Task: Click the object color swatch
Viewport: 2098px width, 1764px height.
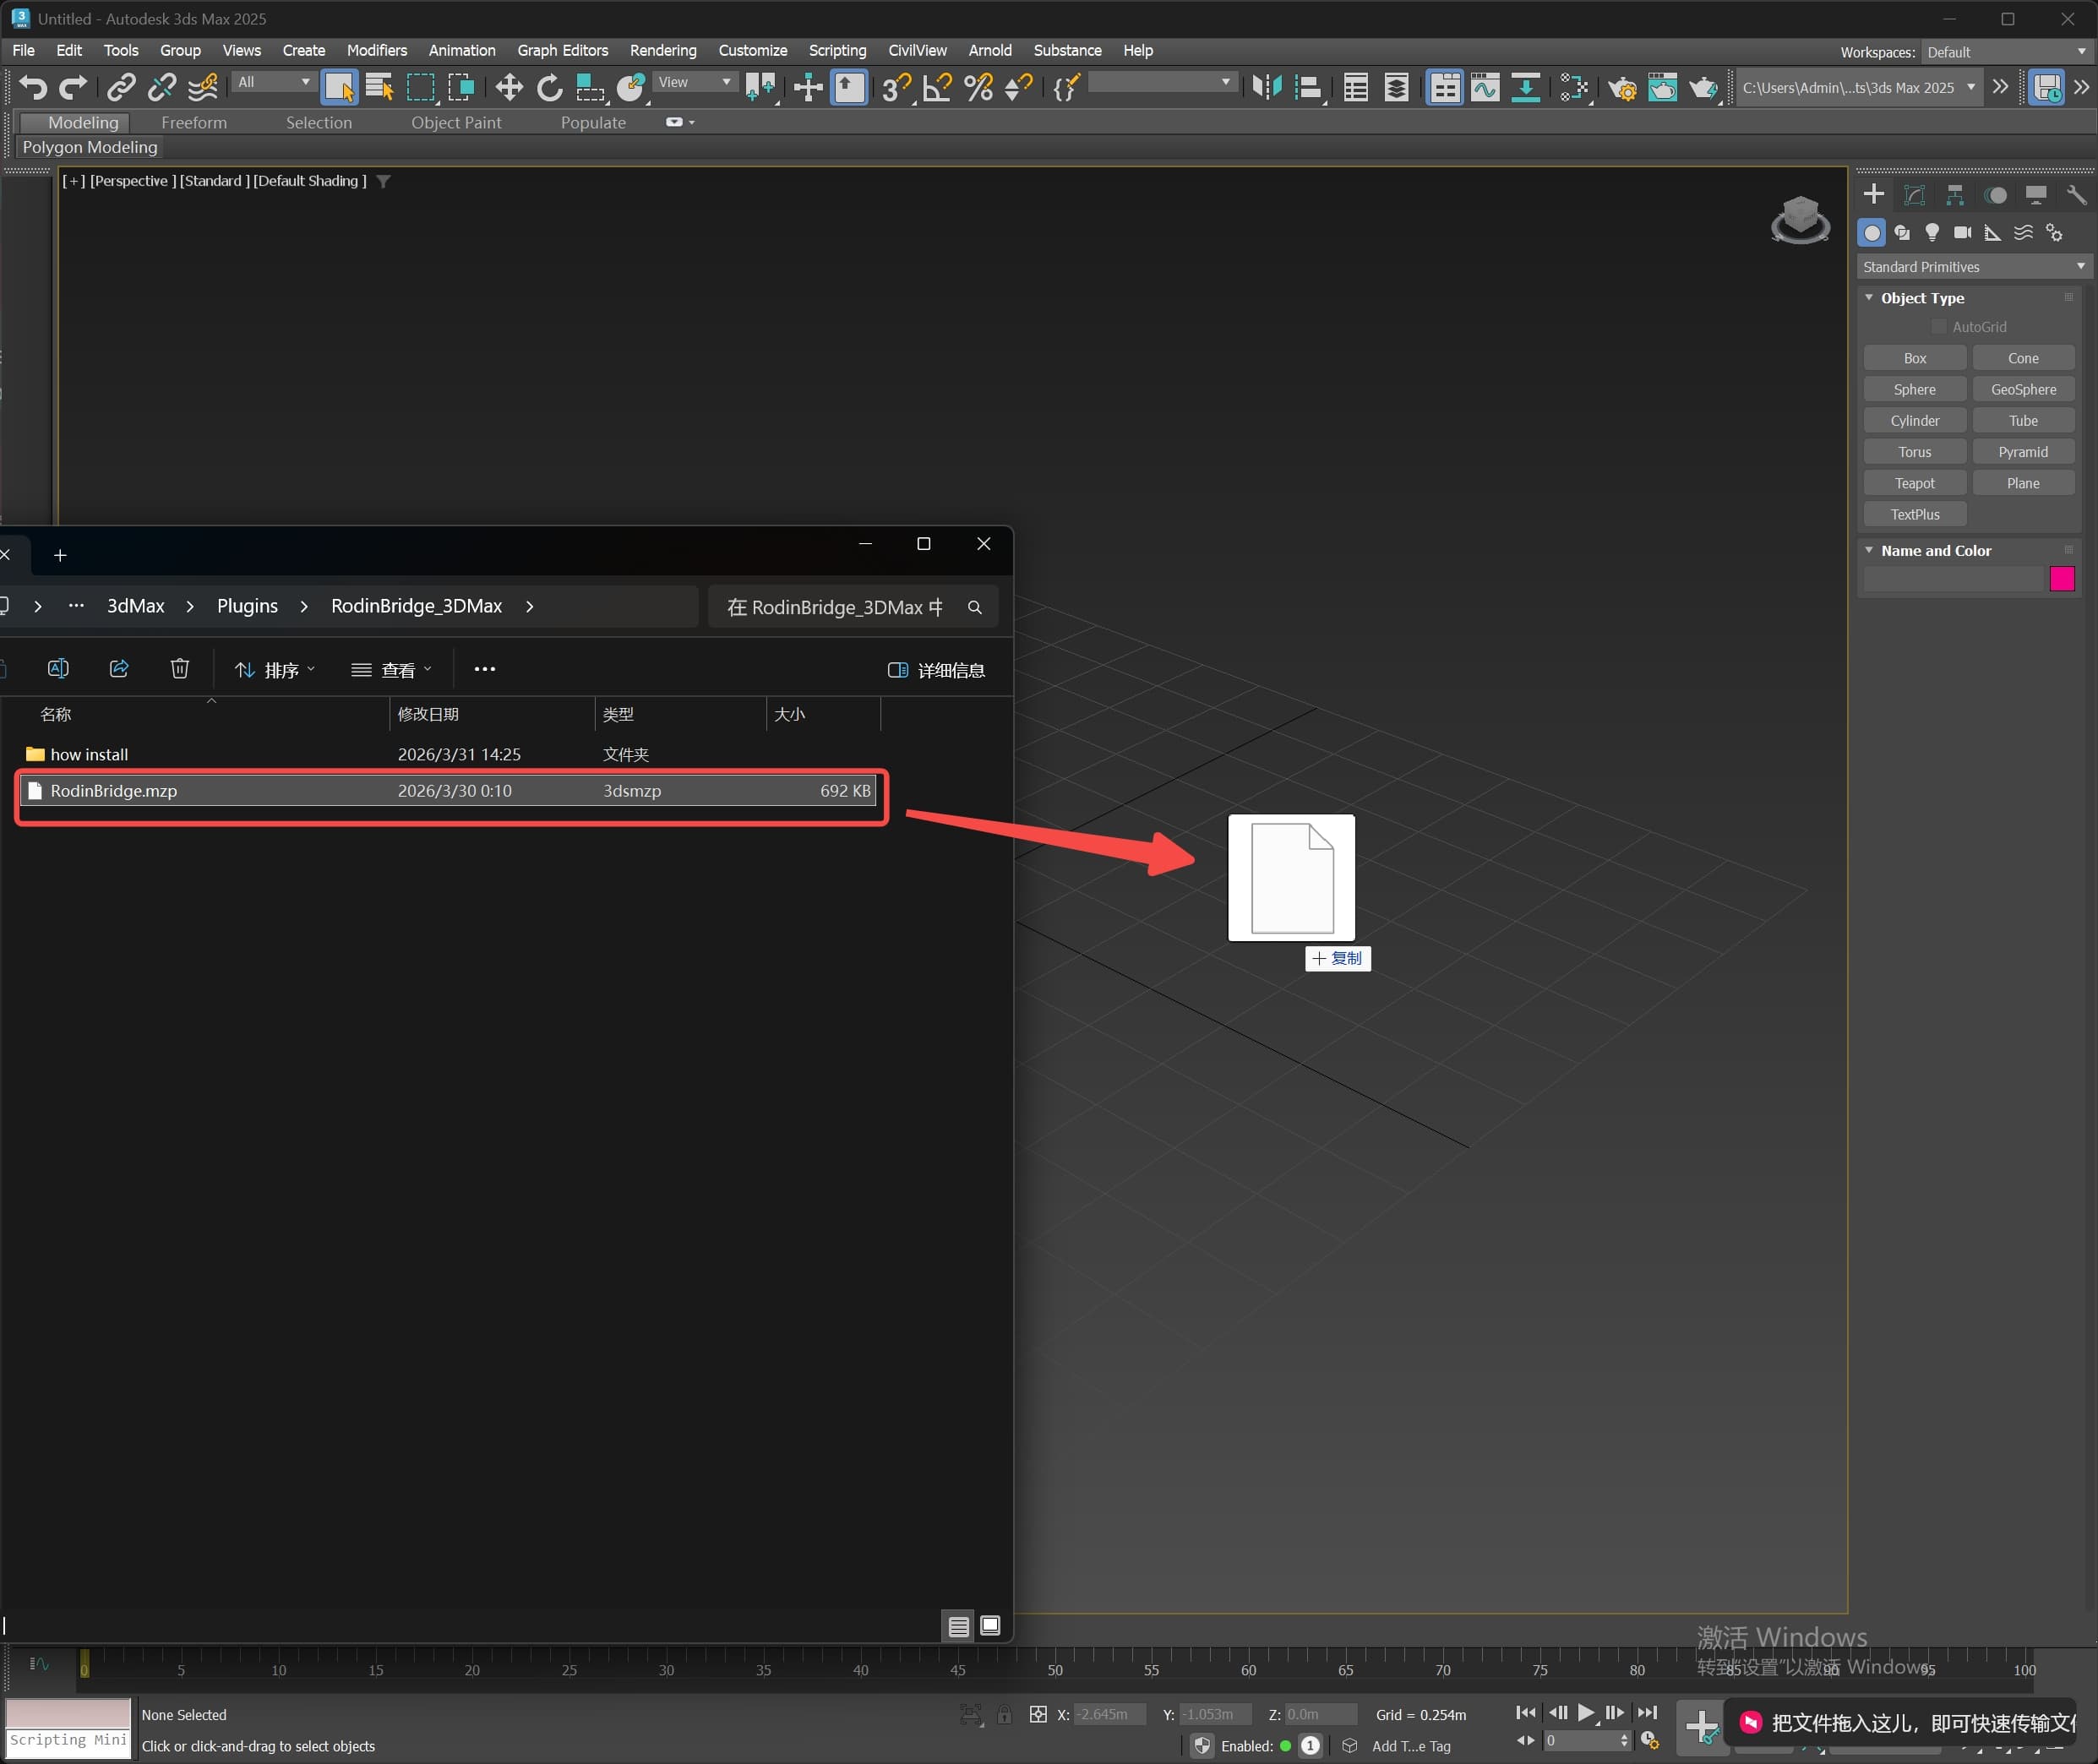Action: [2062, 579]
